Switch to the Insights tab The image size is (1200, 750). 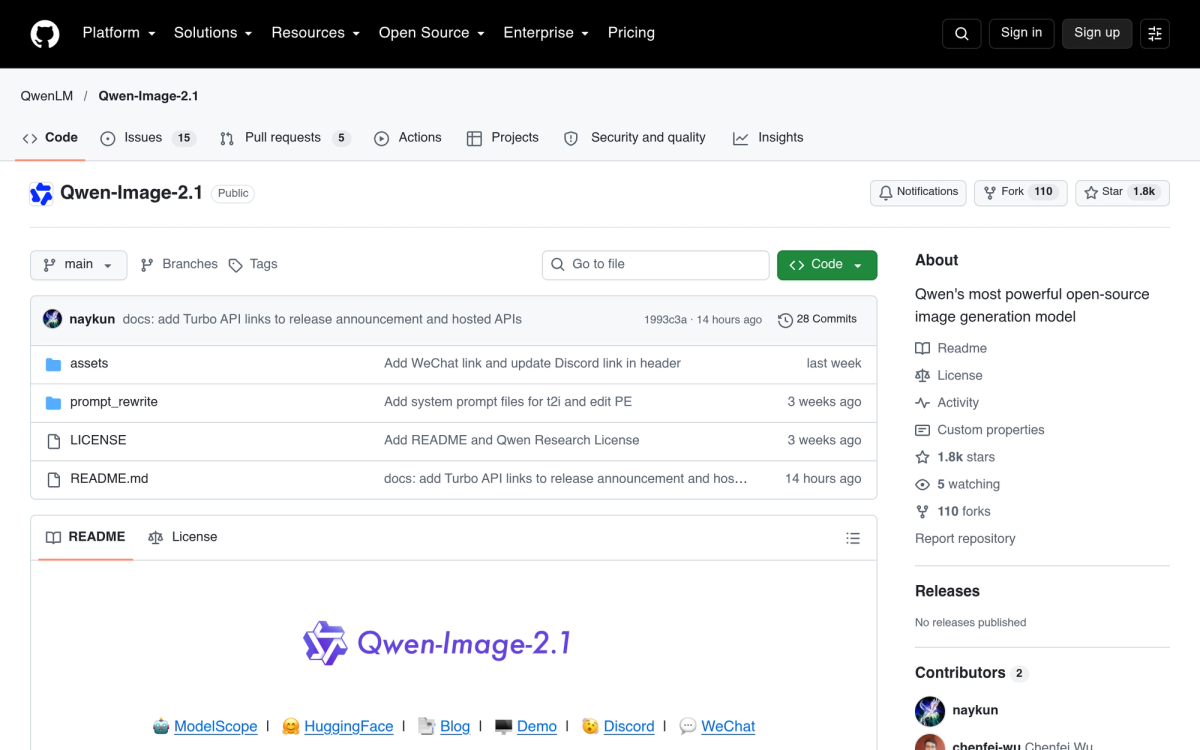pyautogui.click(x=768, y=138)
